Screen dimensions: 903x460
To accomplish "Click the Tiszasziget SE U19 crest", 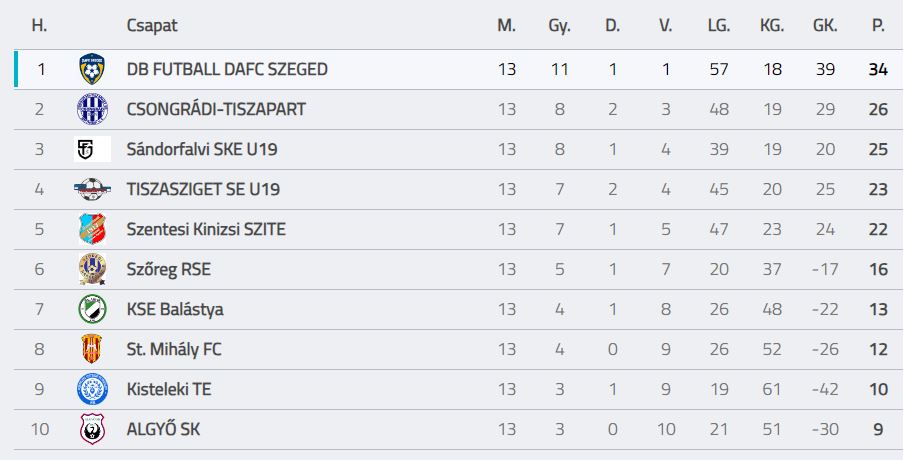I will pos(92,189).
